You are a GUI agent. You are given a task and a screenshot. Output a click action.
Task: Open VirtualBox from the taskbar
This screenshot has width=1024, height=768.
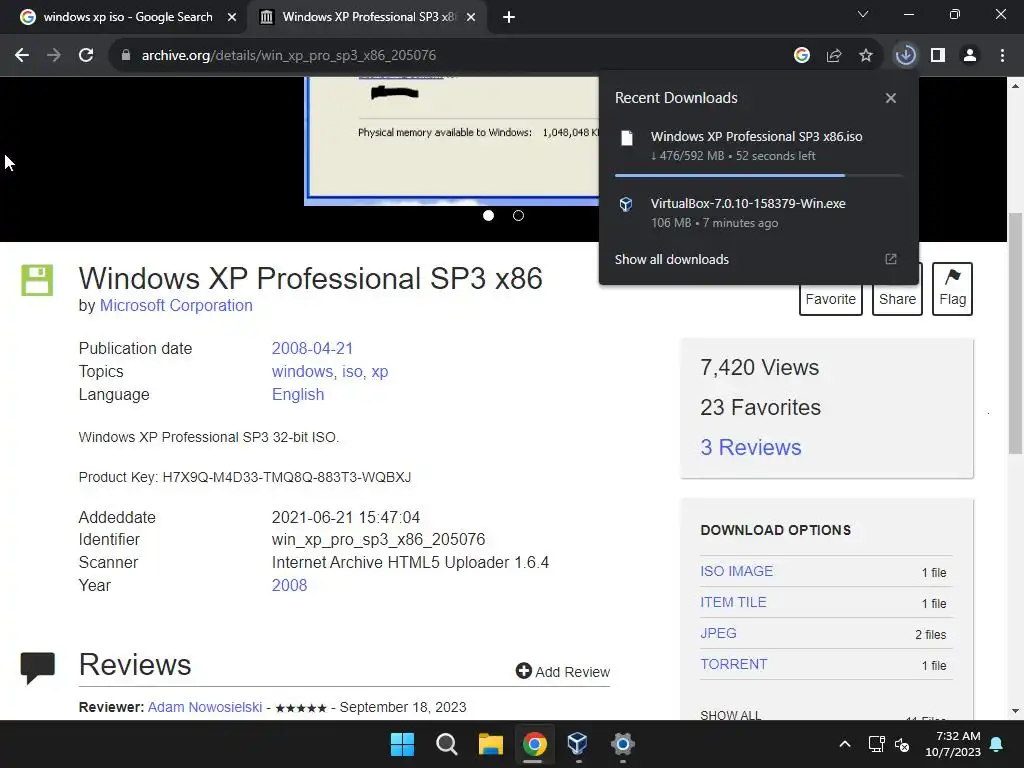578,744
